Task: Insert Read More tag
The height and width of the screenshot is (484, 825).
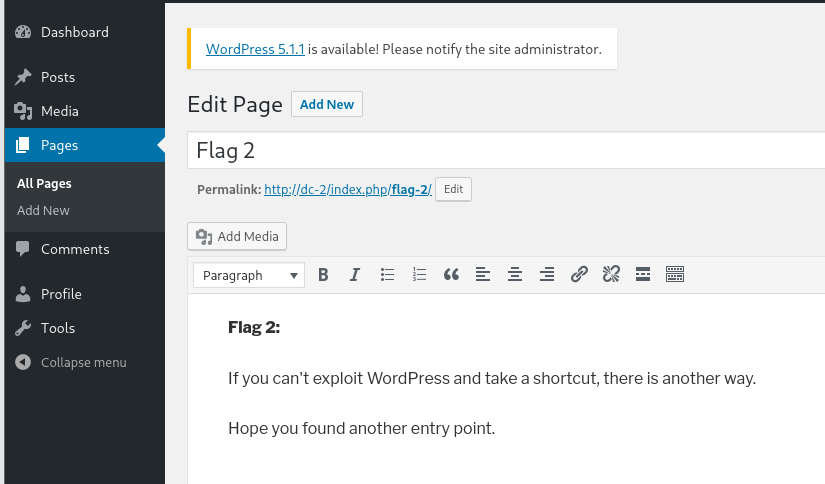Action: 643,275
